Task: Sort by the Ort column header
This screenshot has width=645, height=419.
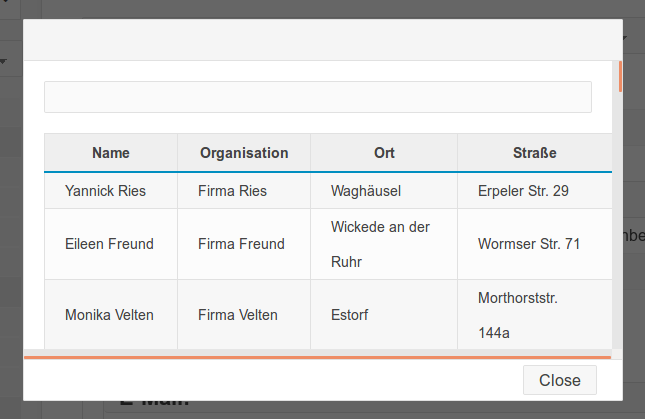Action: [x=384, y=153]
